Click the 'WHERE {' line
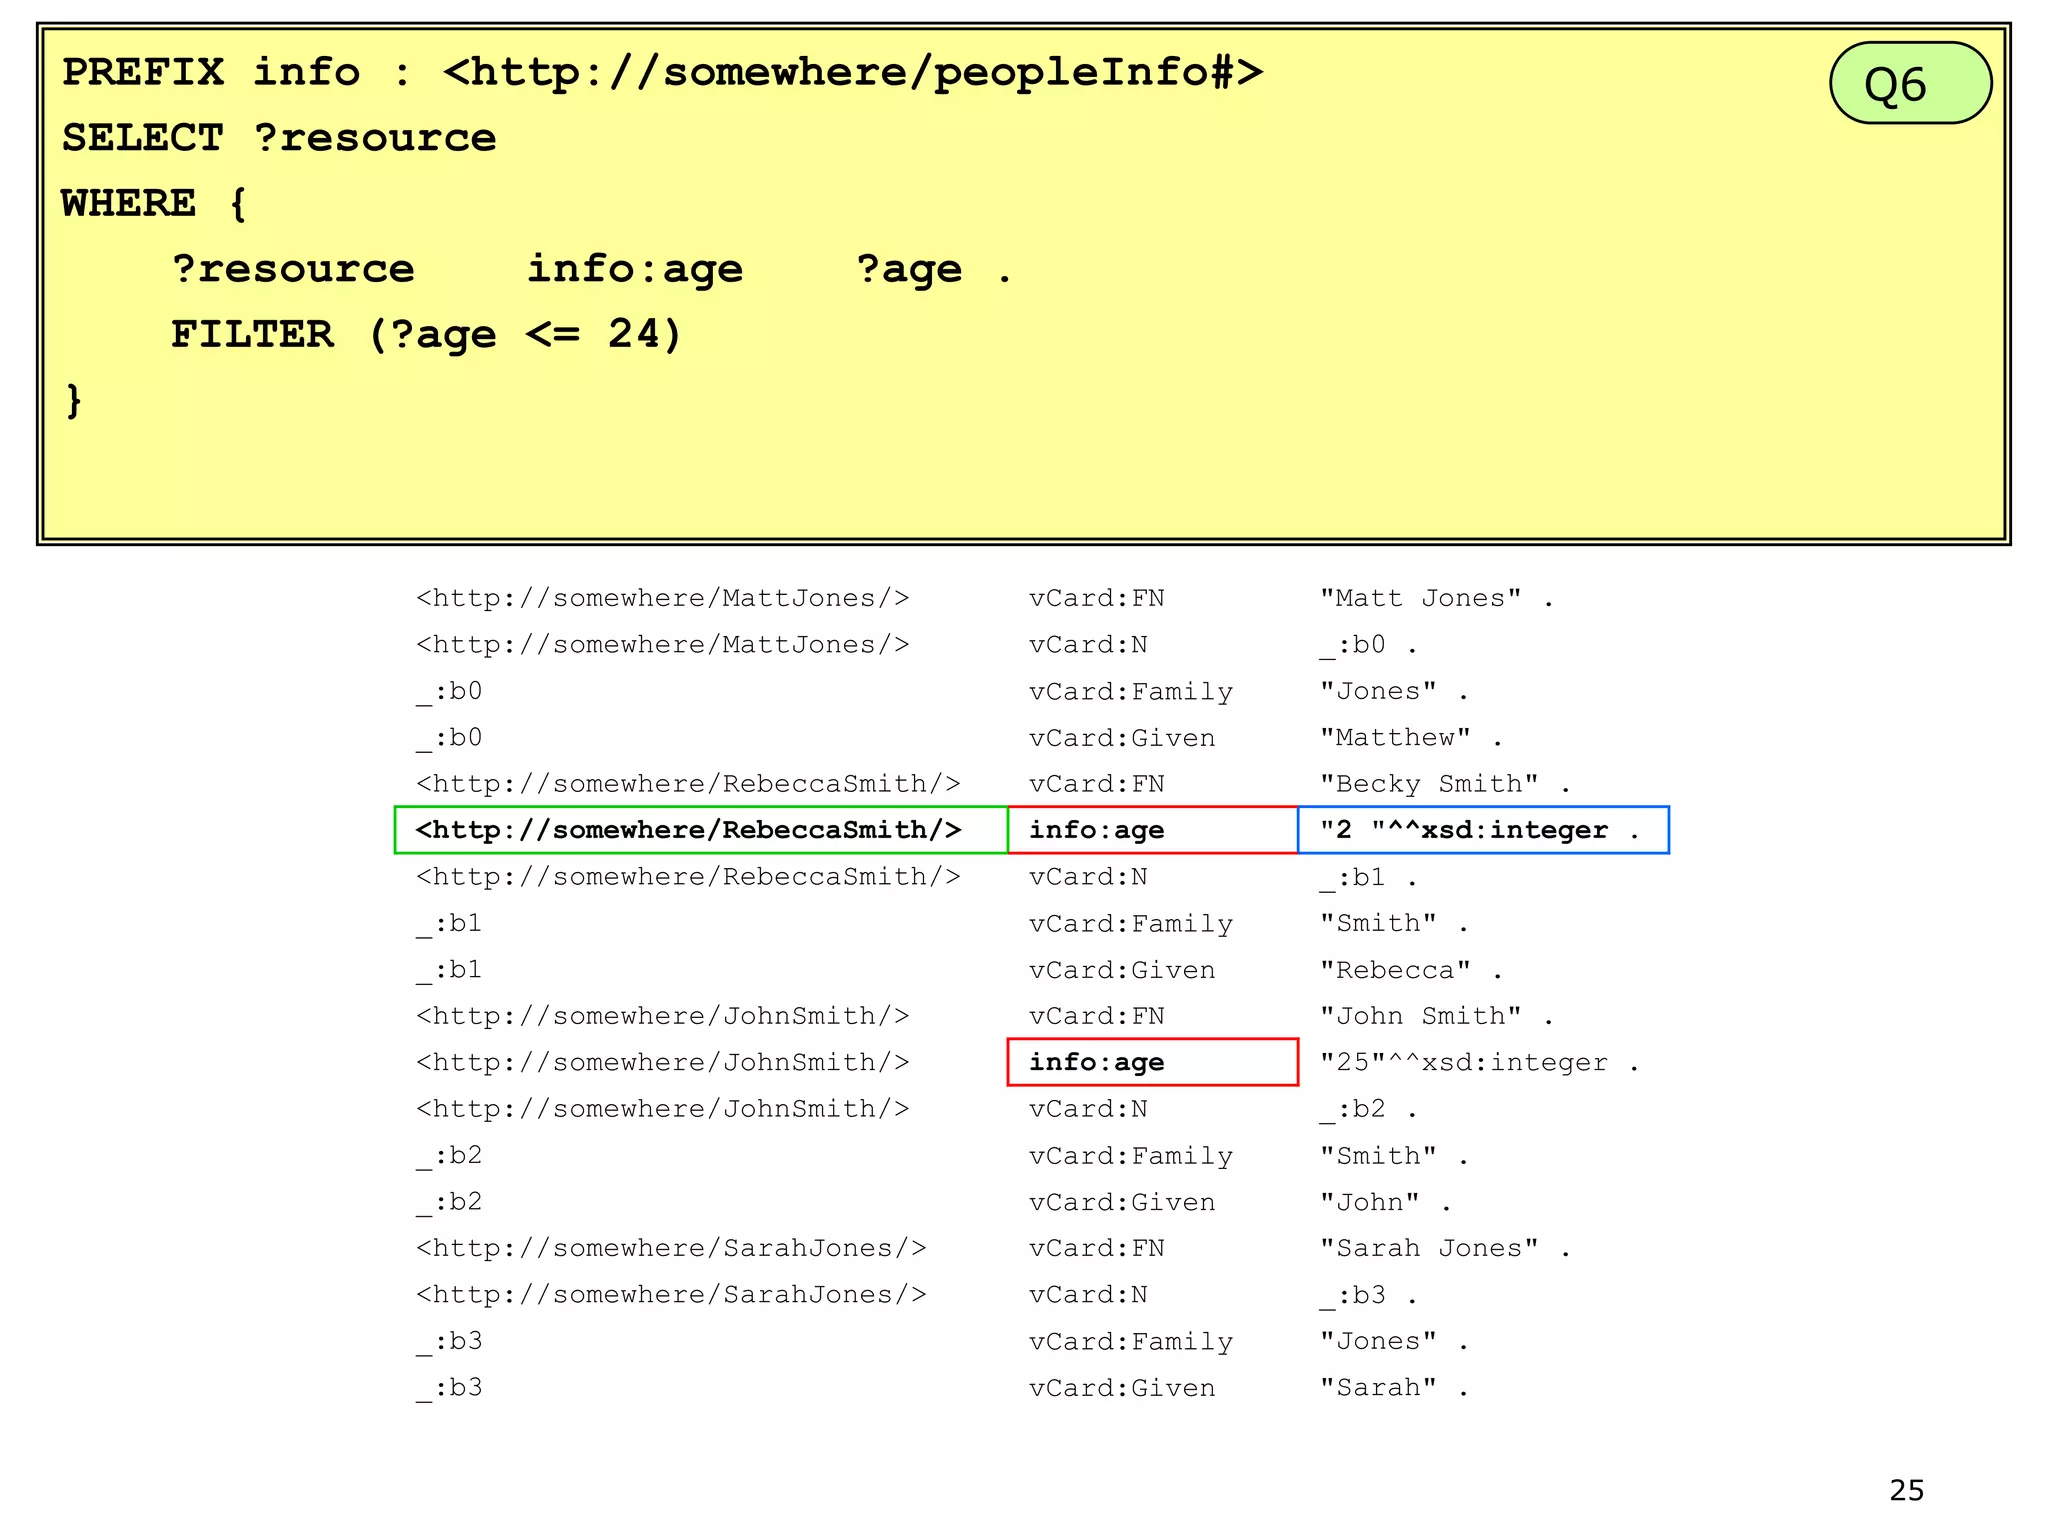This screenshot has height=1536, width=2048. click(154, 203)
